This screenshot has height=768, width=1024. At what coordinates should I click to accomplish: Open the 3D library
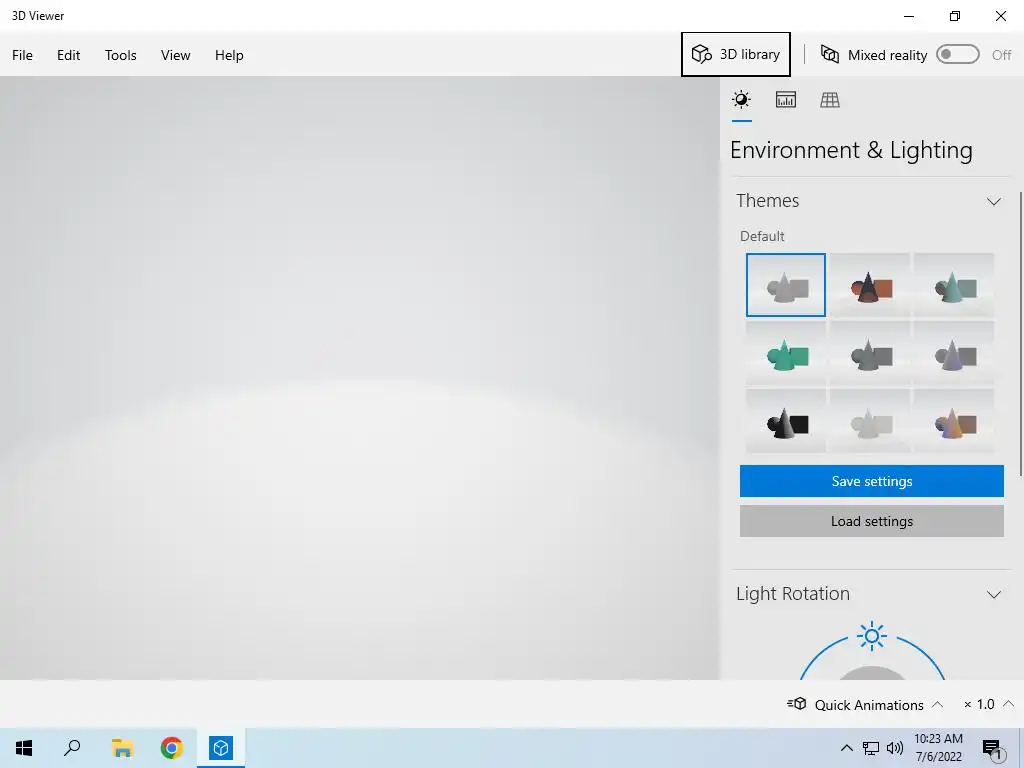pyautogui.click(x=735, y=54)
